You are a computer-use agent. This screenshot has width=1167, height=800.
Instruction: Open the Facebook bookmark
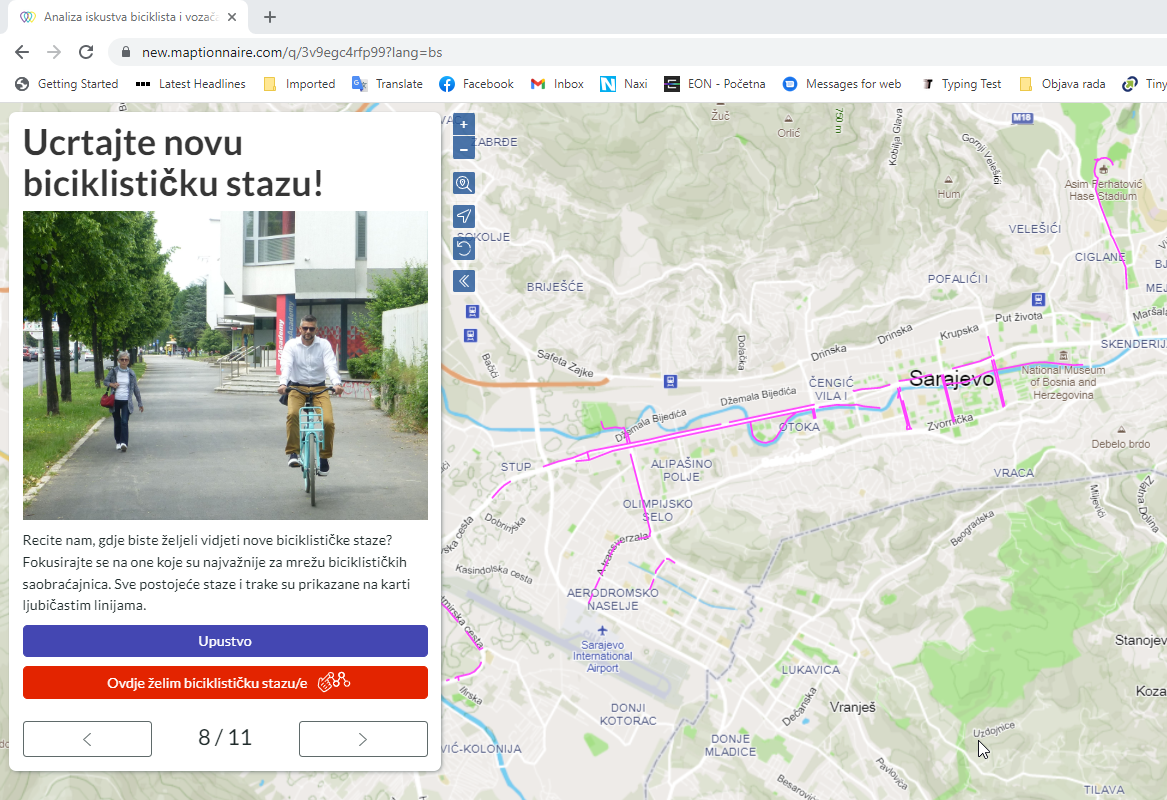476,84
